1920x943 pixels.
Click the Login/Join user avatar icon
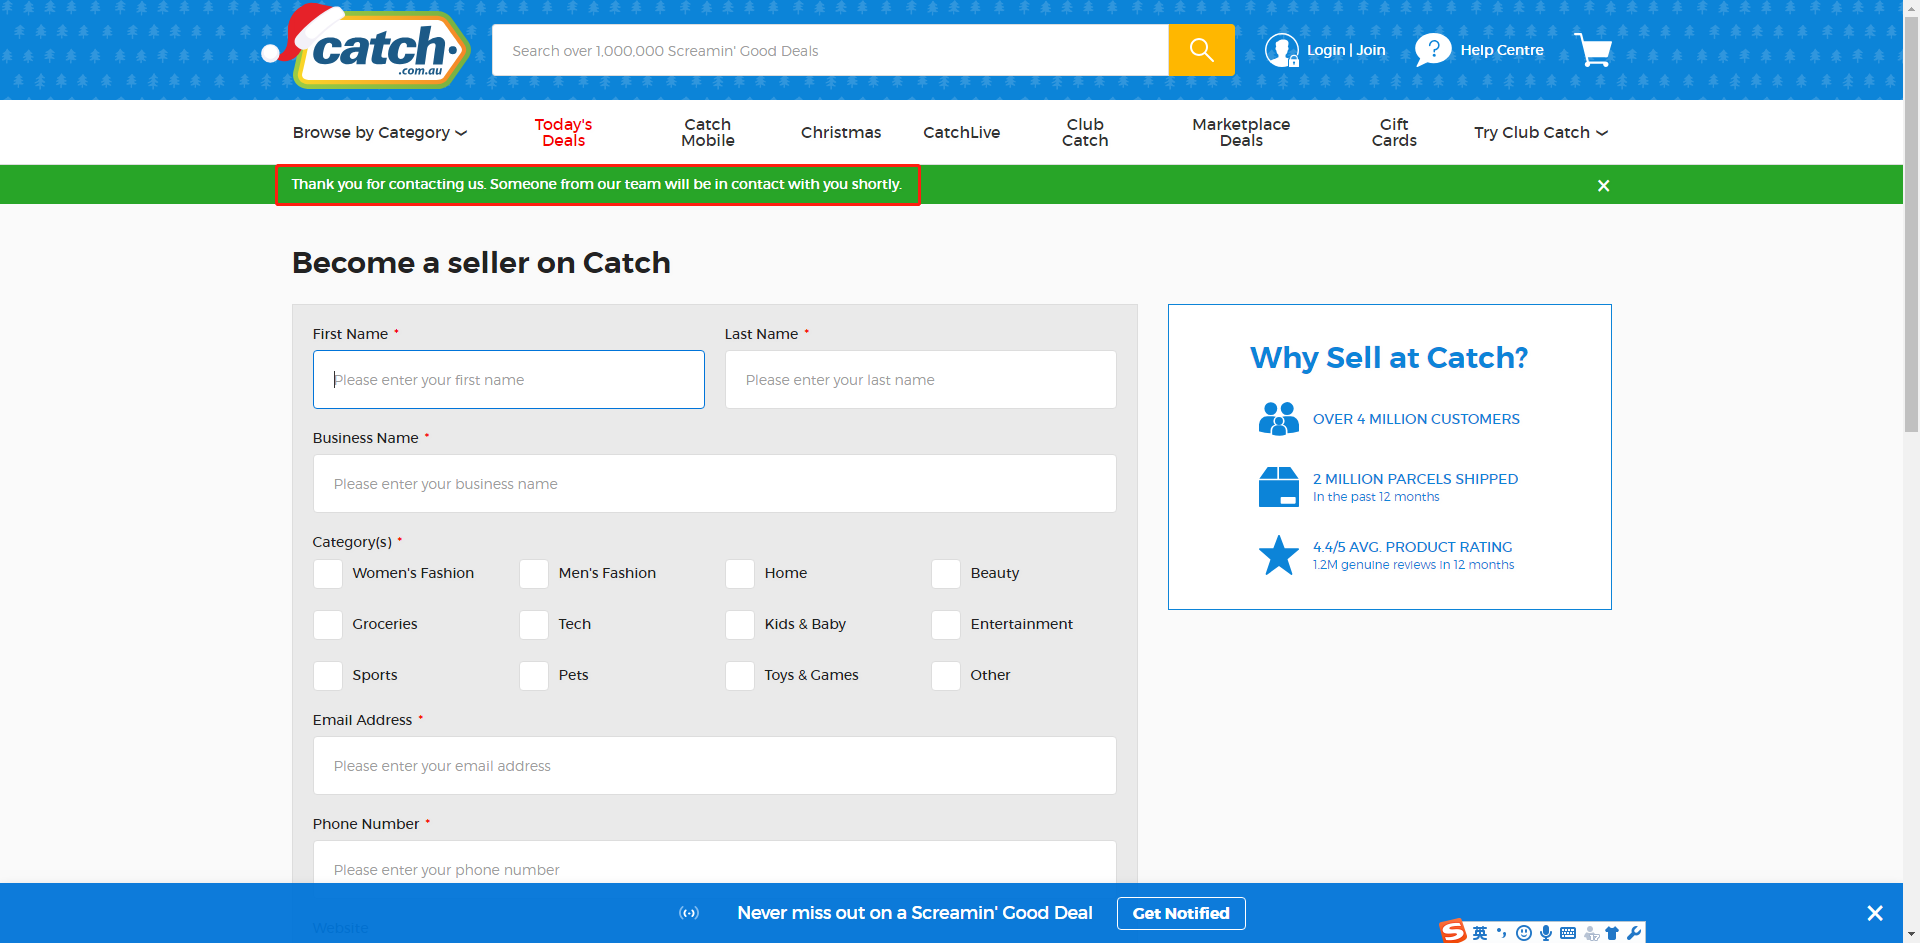click(1282, 50)
